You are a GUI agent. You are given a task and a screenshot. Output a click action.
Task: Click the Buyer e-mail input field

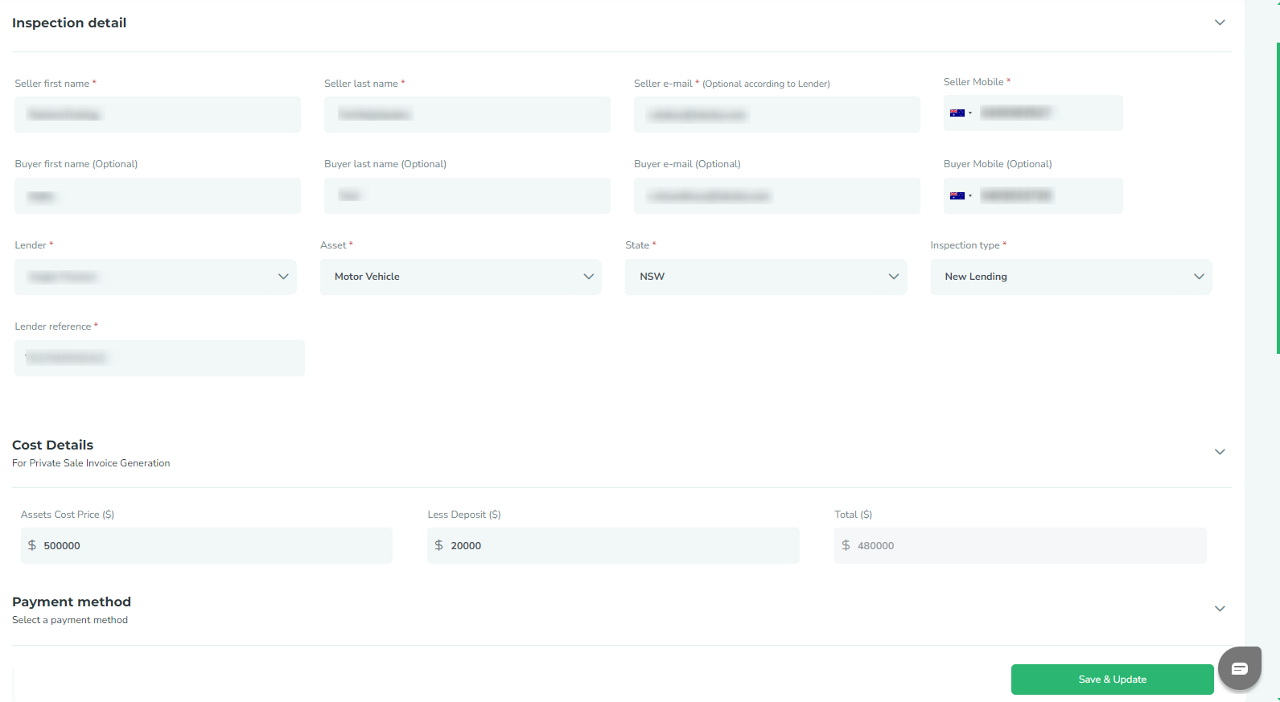click(x=776, y=196)
